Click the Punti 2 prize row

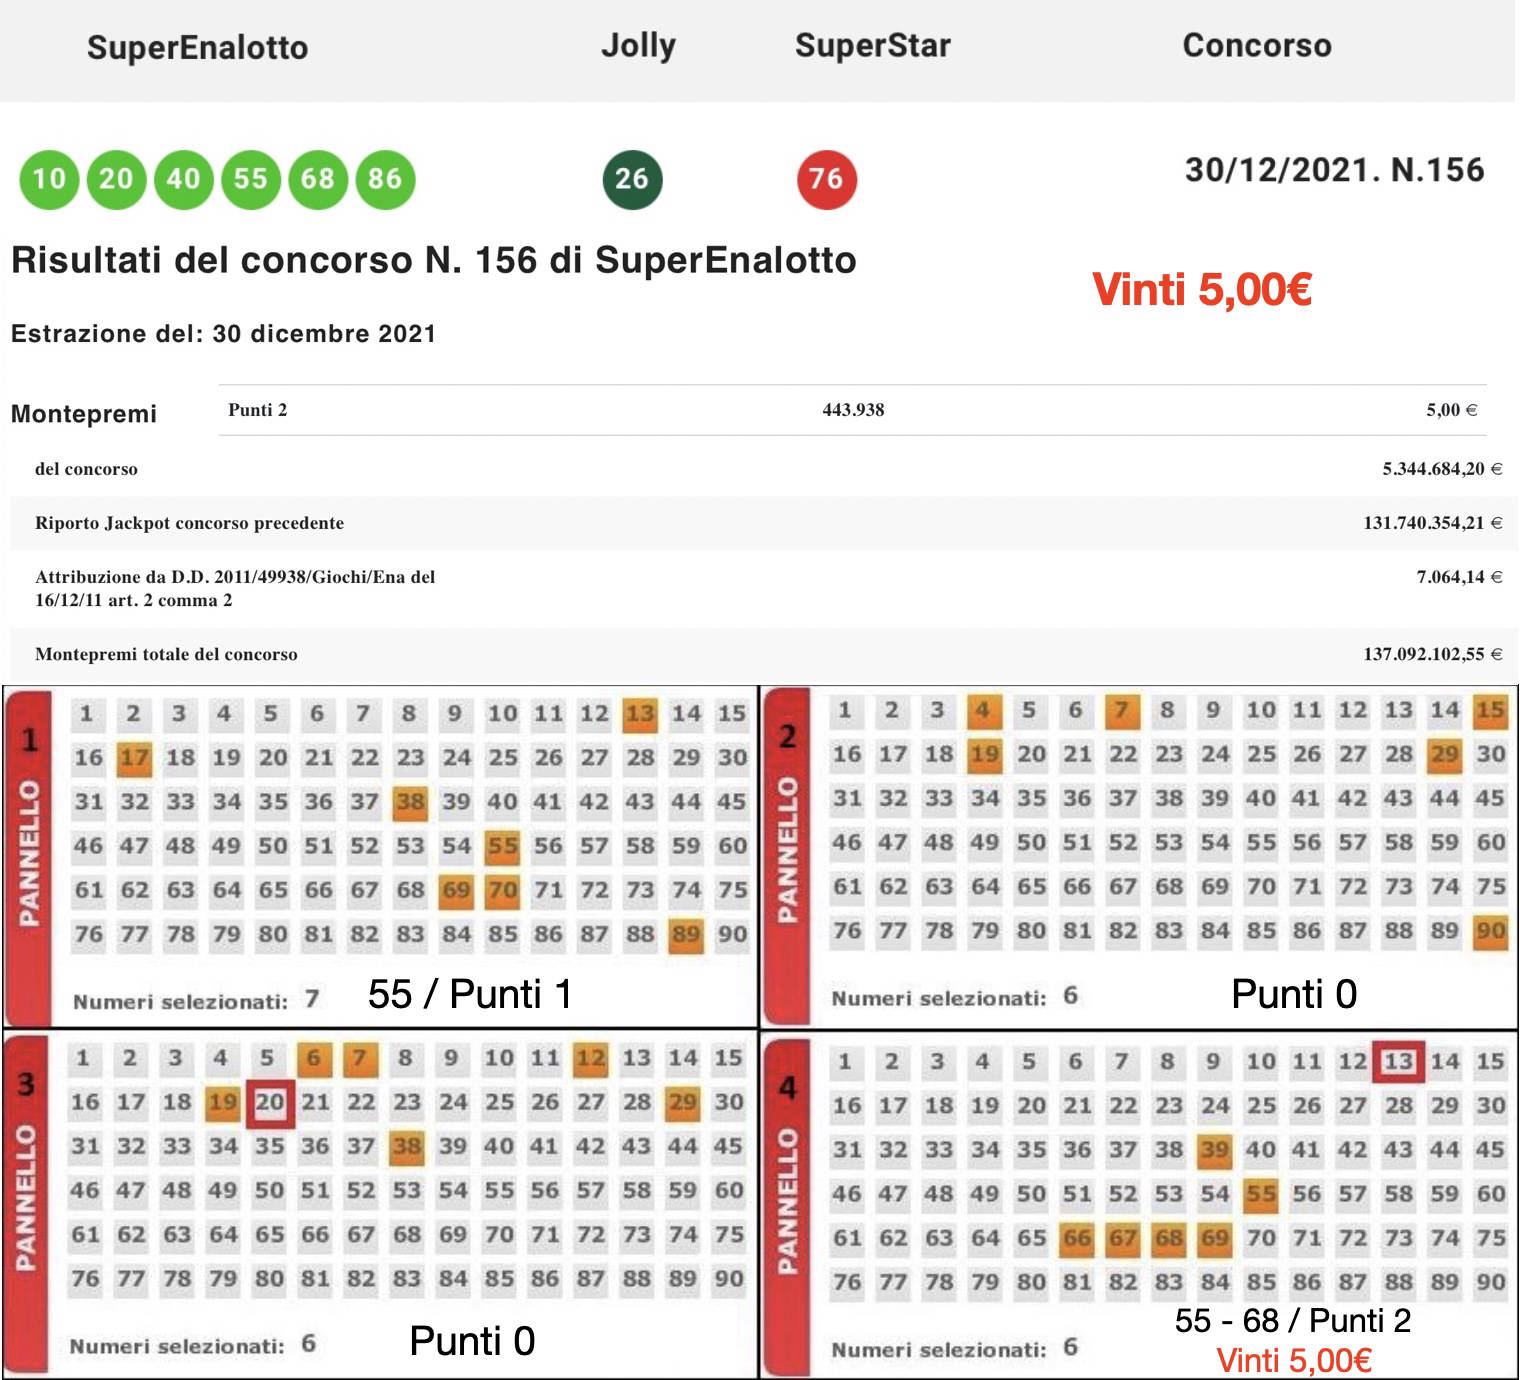(852, 410)
